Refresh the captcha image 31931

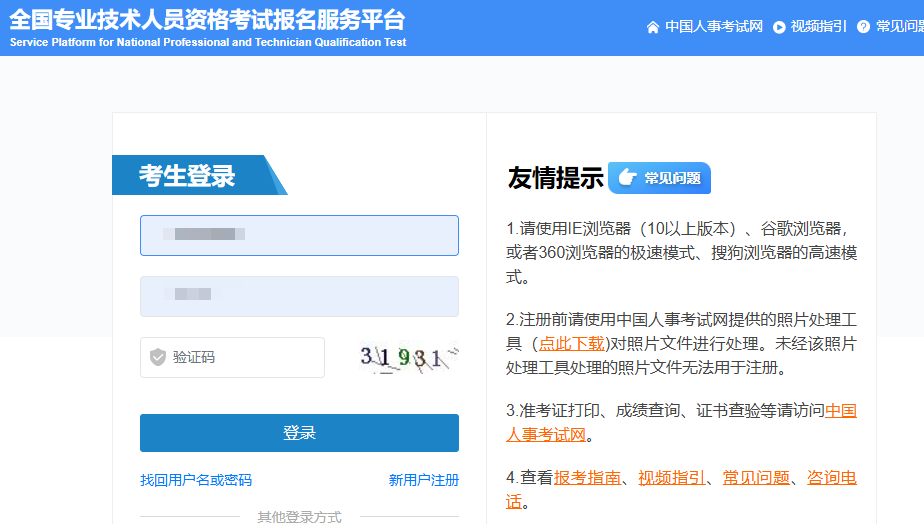pos(408,357)
